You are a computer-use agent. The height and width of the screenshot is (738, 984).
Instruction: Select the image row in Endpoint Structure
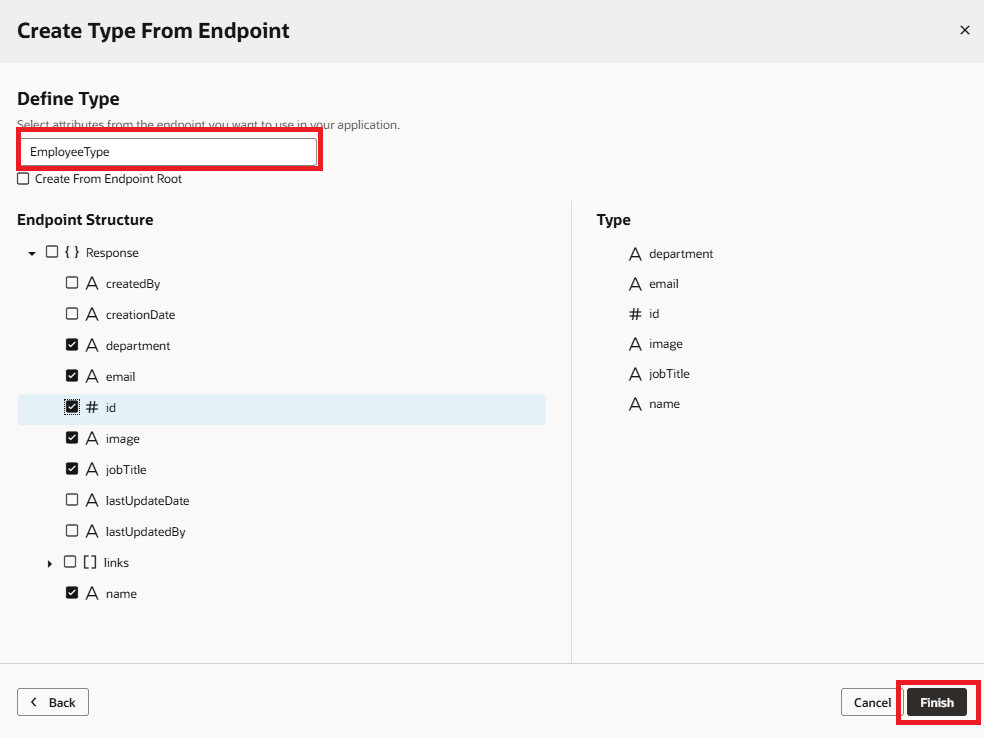click(x=123, y=439)
